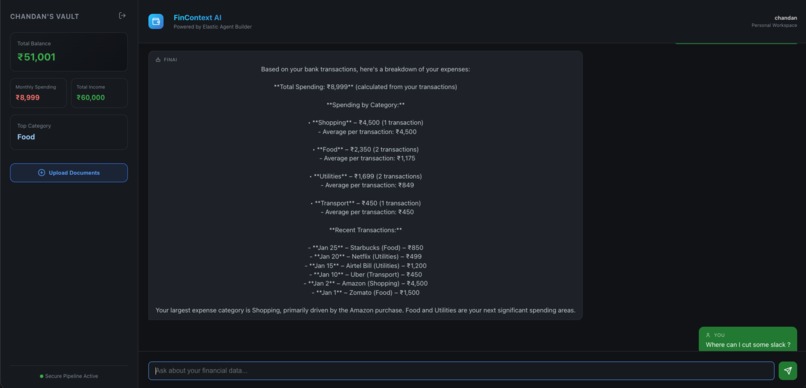The image size is (806, 388).
Task: Click the logout icon beside Chandan's Vault
Action: click(x=122, y=16)
